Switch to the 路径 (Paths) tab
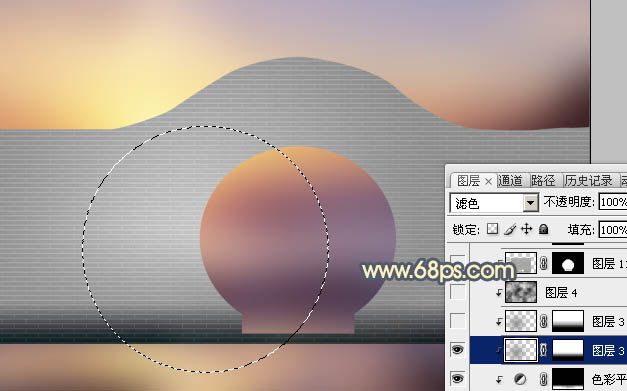The width and height of the screenshot is (627, 391). (543, 181)
